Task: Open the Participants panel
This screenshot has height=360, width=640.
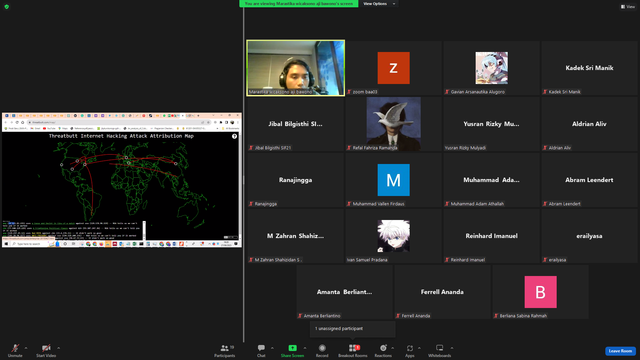Action: pyautogui.click(x=225, y=350)
